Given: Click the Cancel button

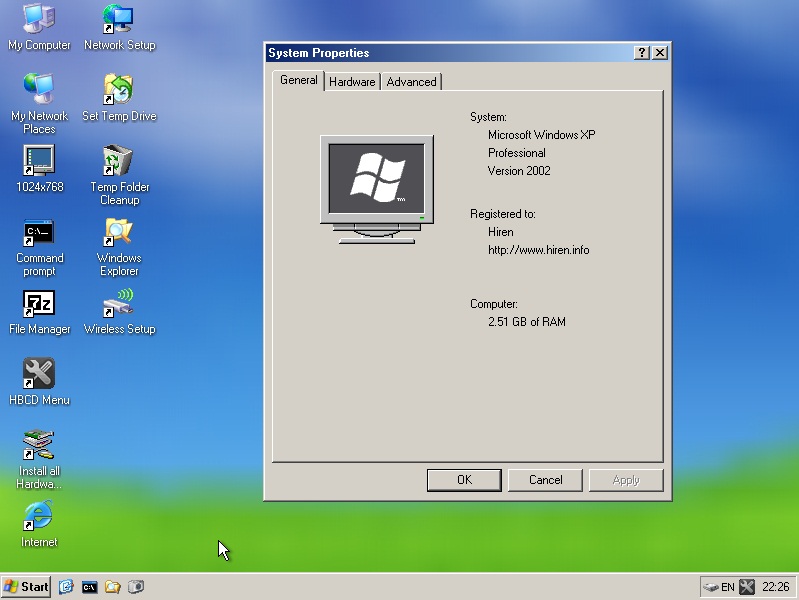Looking at the screenshot, I should 545,480.
